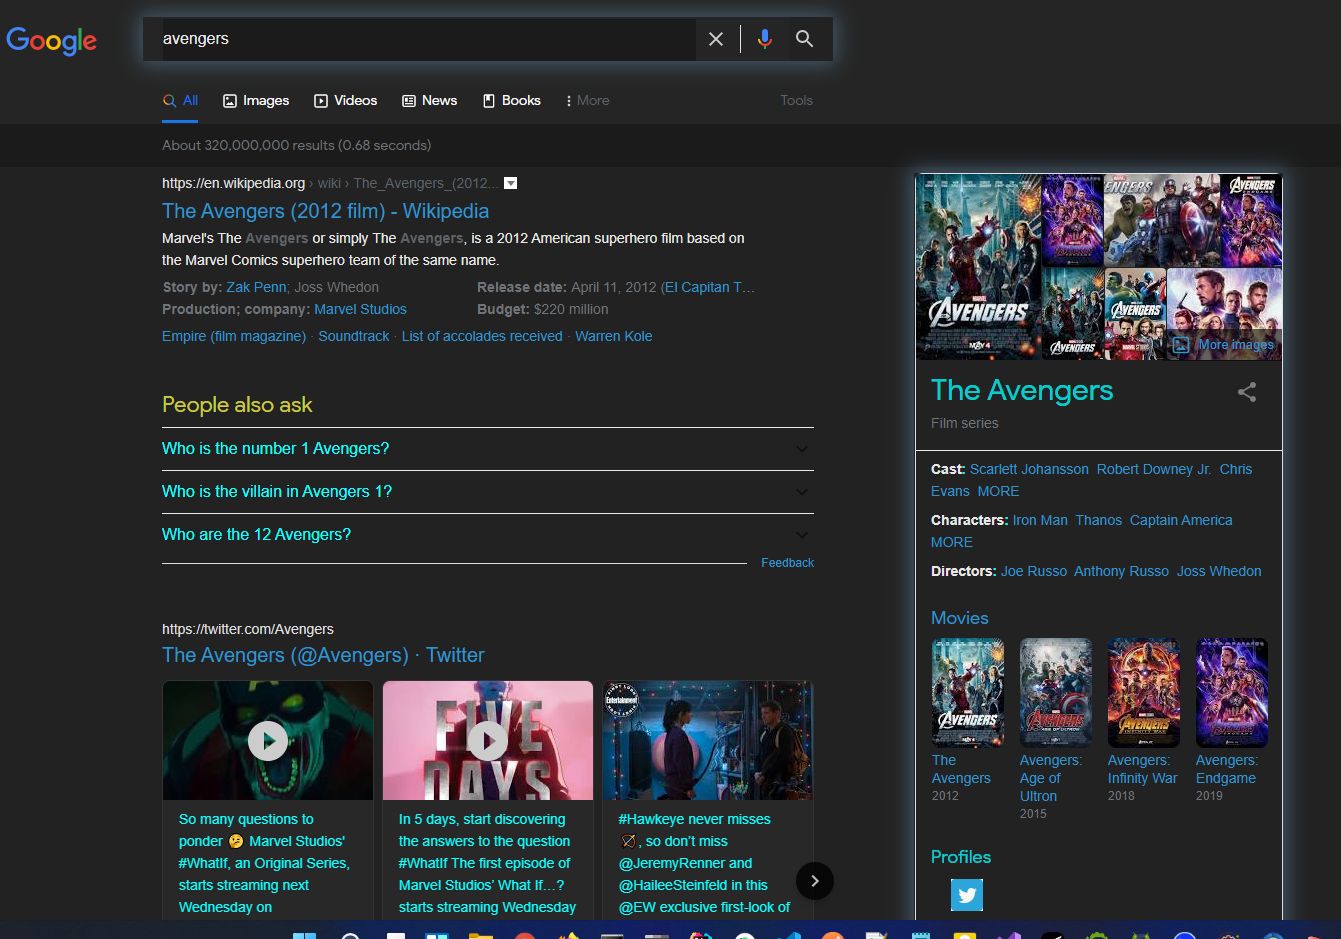The image size is (1341, 939).
Task: Expand 'Who are the 12 Avengers?' question
Action: point(488,535)
